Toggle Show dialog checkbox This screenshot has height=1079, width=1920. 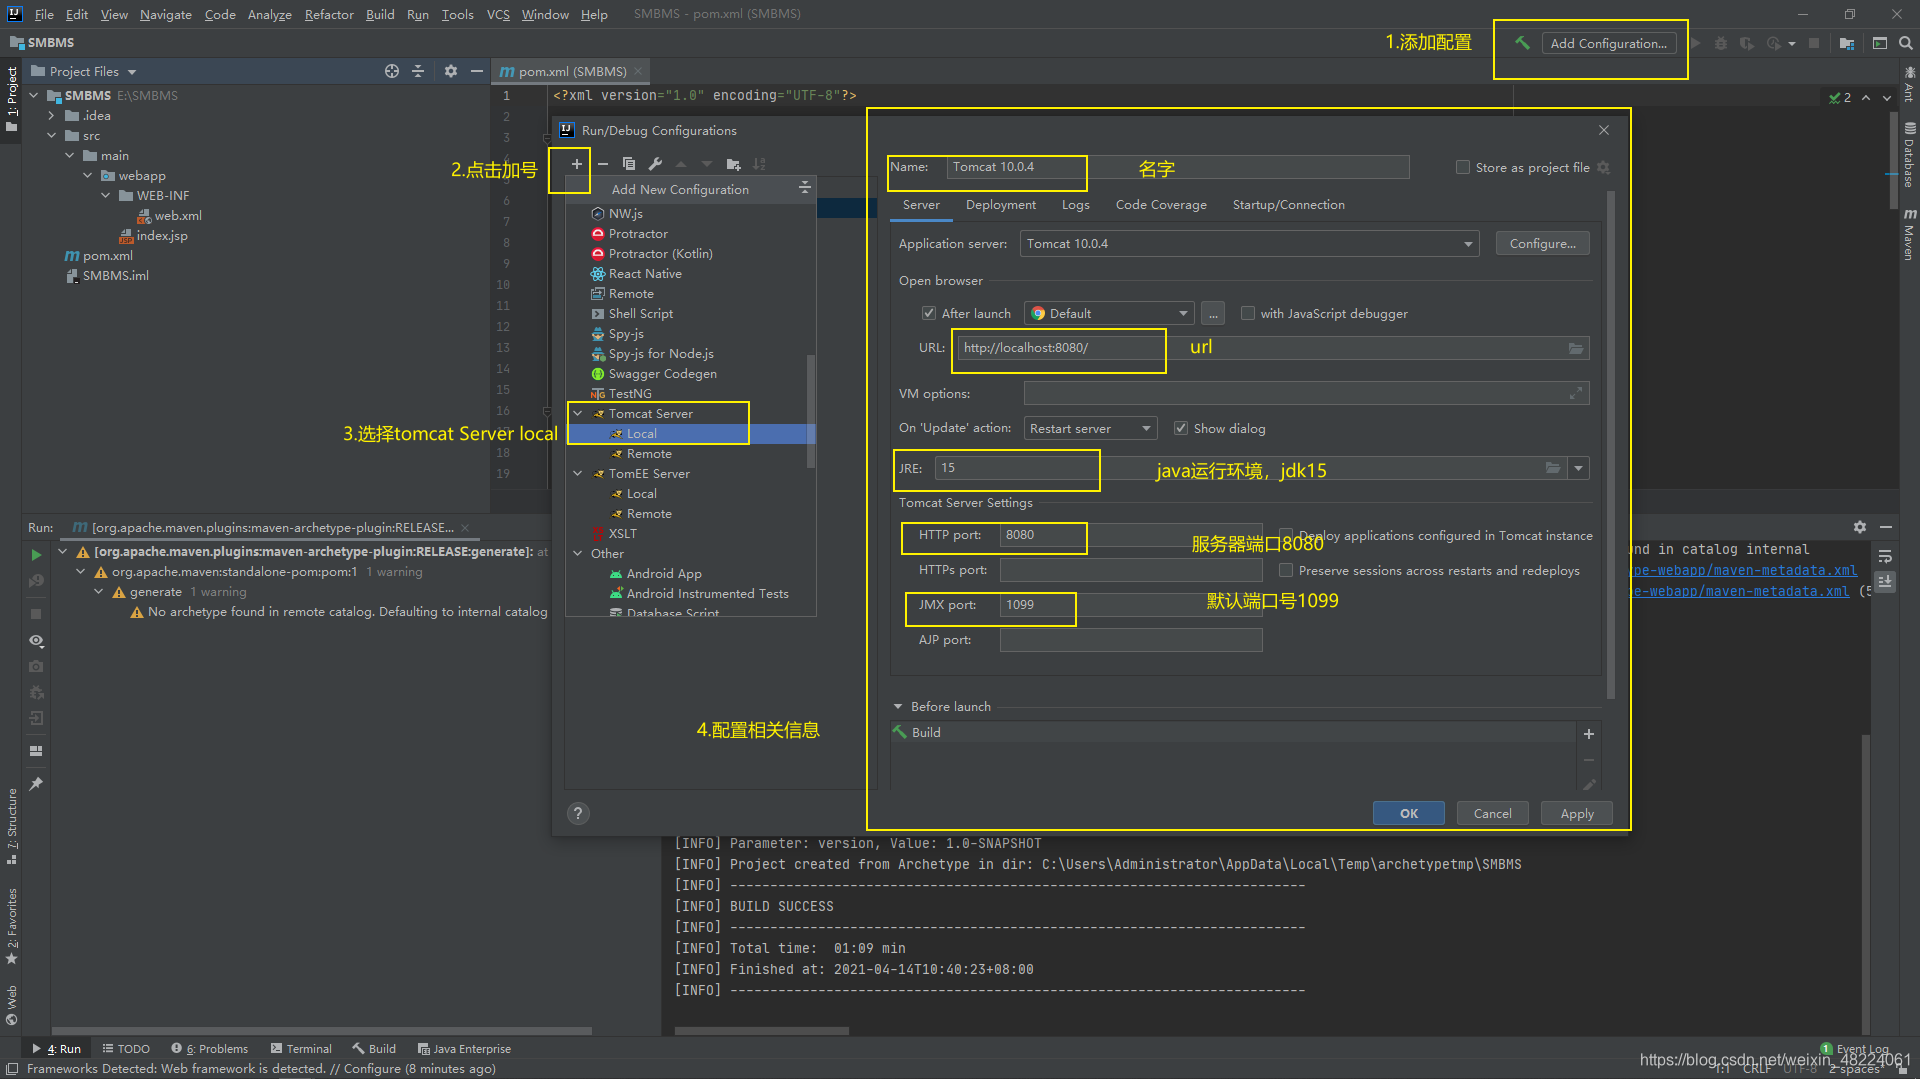(x=1181, y=428)
